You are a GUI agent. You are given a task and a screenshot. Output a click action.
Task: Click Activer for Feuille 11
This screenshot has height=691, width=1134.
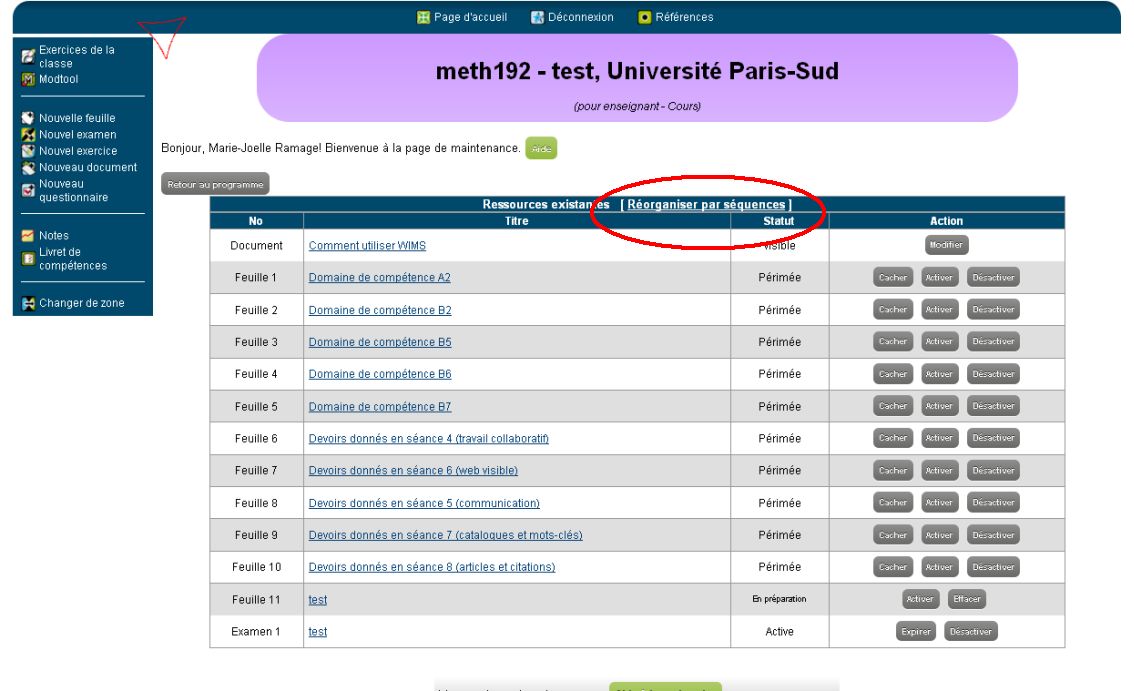920,599
